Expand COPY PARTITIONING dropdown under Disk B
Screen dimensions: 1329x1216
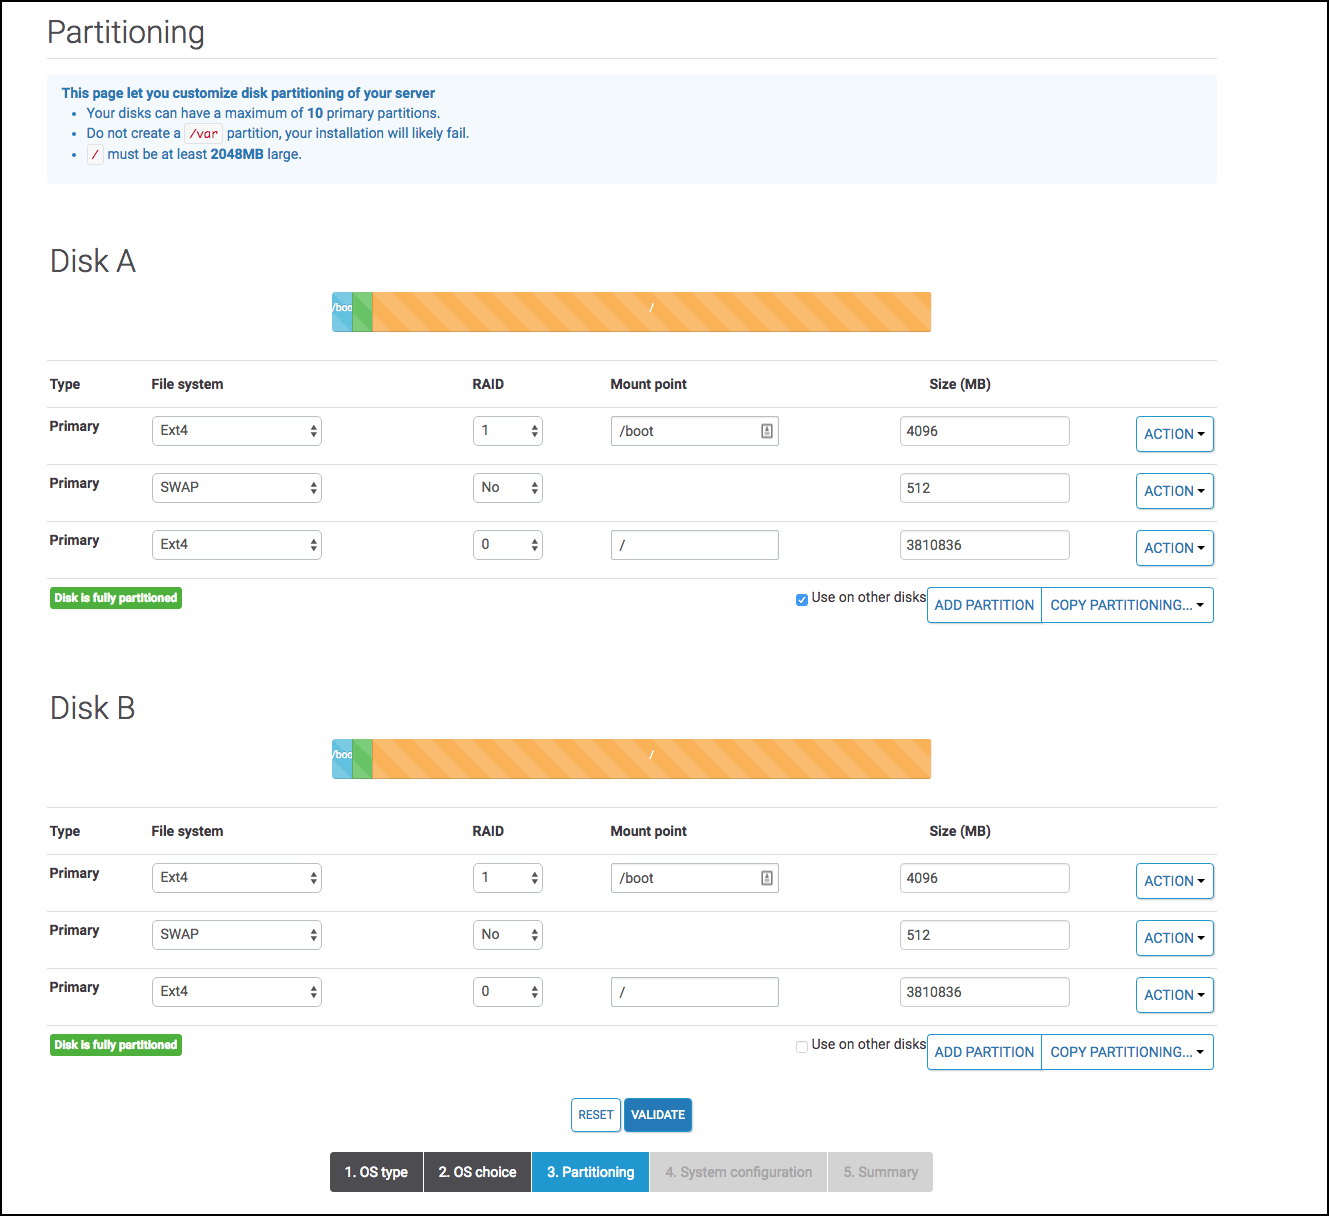coord(1127,1051)
